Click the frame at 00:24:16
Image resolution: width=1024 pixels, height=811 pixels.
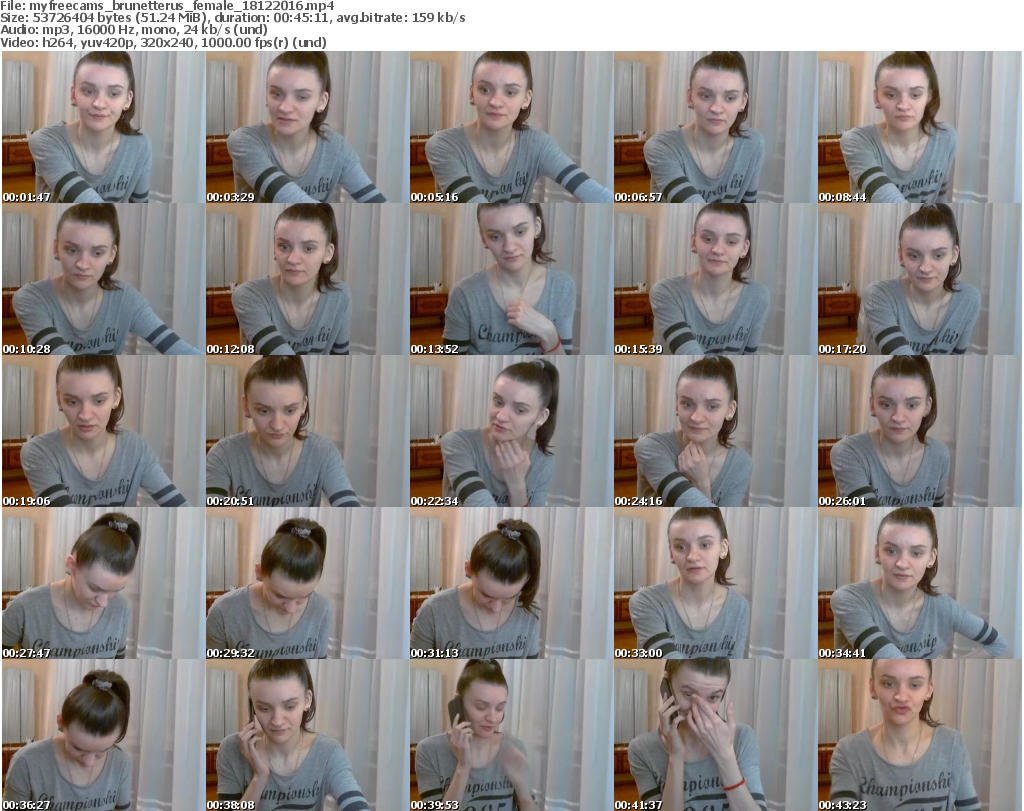coord(715,431)
